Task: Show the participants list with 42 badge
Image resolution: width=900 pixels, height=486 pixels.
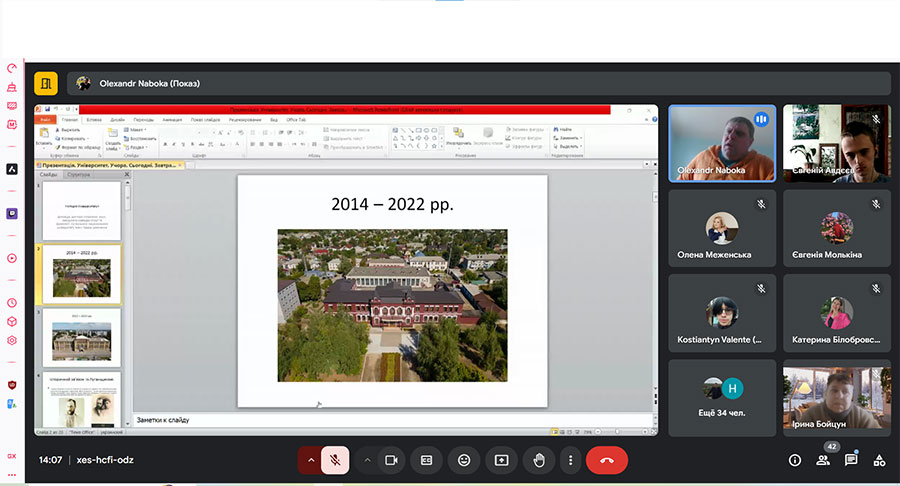Action: [x=823, y=460]
